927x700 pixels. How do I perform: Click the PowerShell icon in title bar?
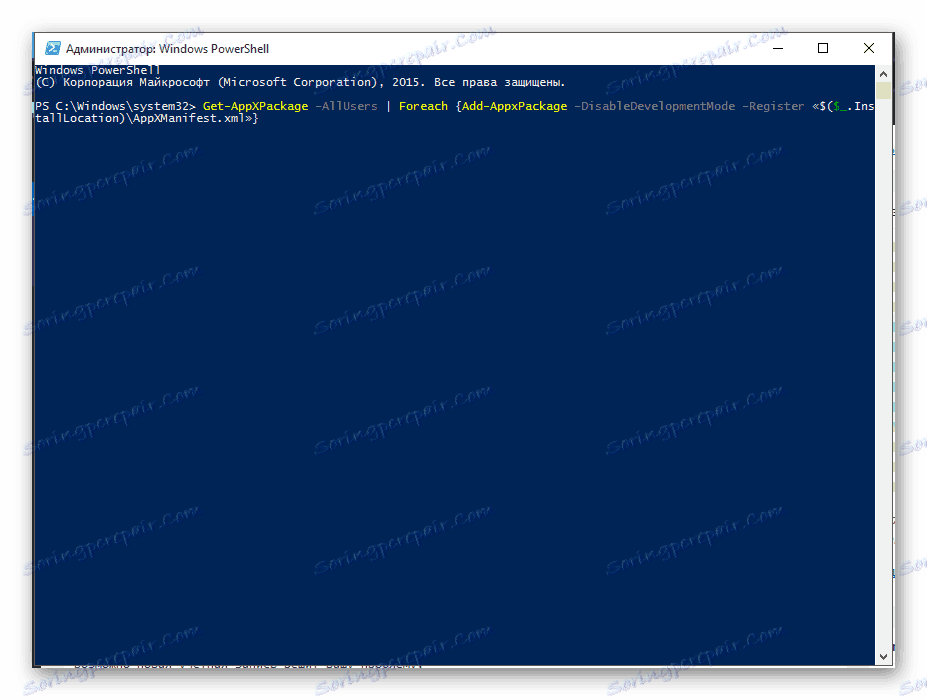pyautogui.click(x=53, y=48)
